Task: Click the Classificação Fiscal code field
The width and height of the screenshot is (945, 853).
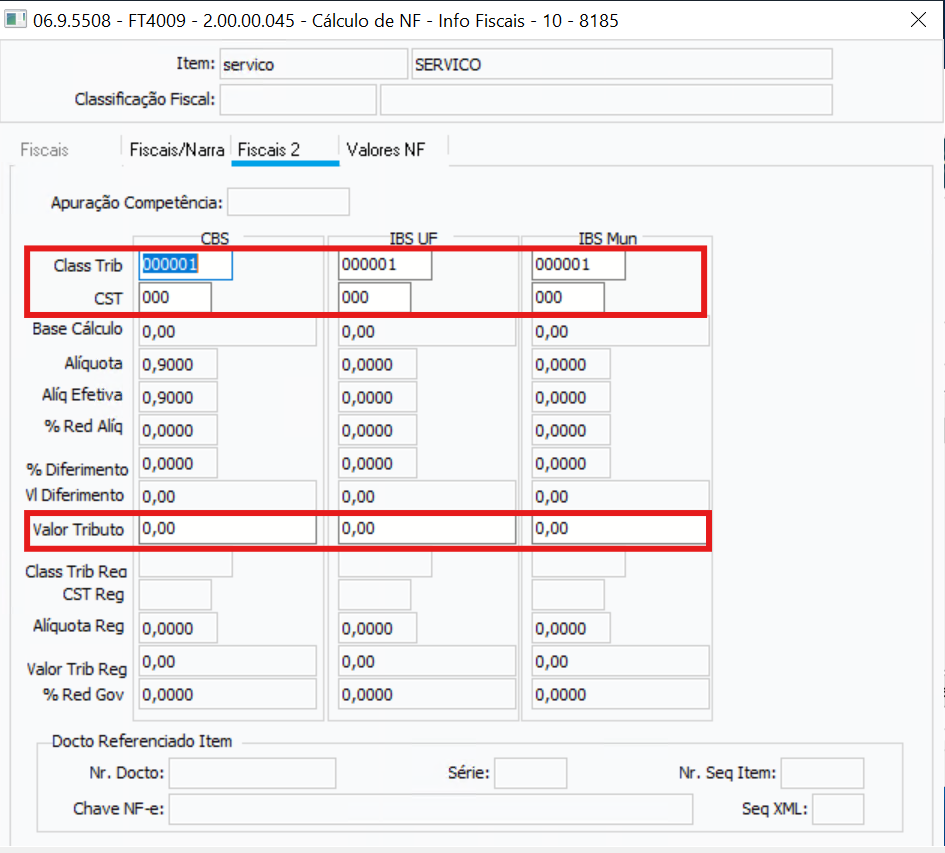Action: point(298,99)
